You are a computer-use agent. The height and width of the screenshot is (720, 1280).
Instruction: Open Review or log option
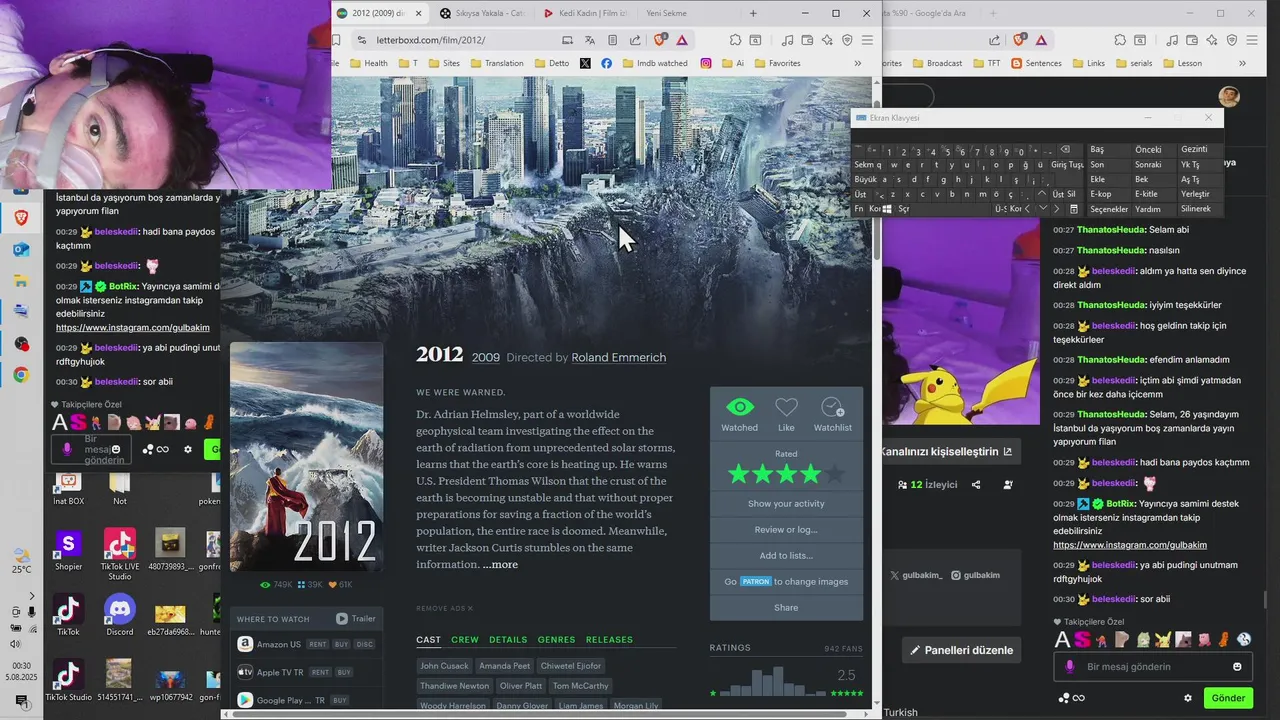tap(786, 530)
